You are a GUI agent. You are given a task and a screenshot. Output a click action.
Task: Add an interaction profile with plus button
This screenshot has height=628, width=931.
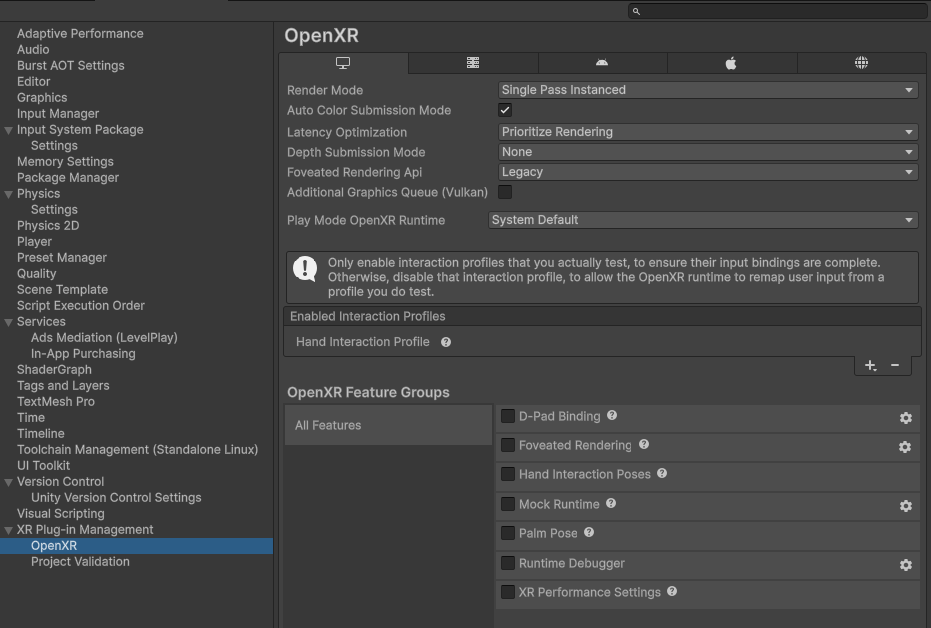pyautogui.click(x=870, y=366)
